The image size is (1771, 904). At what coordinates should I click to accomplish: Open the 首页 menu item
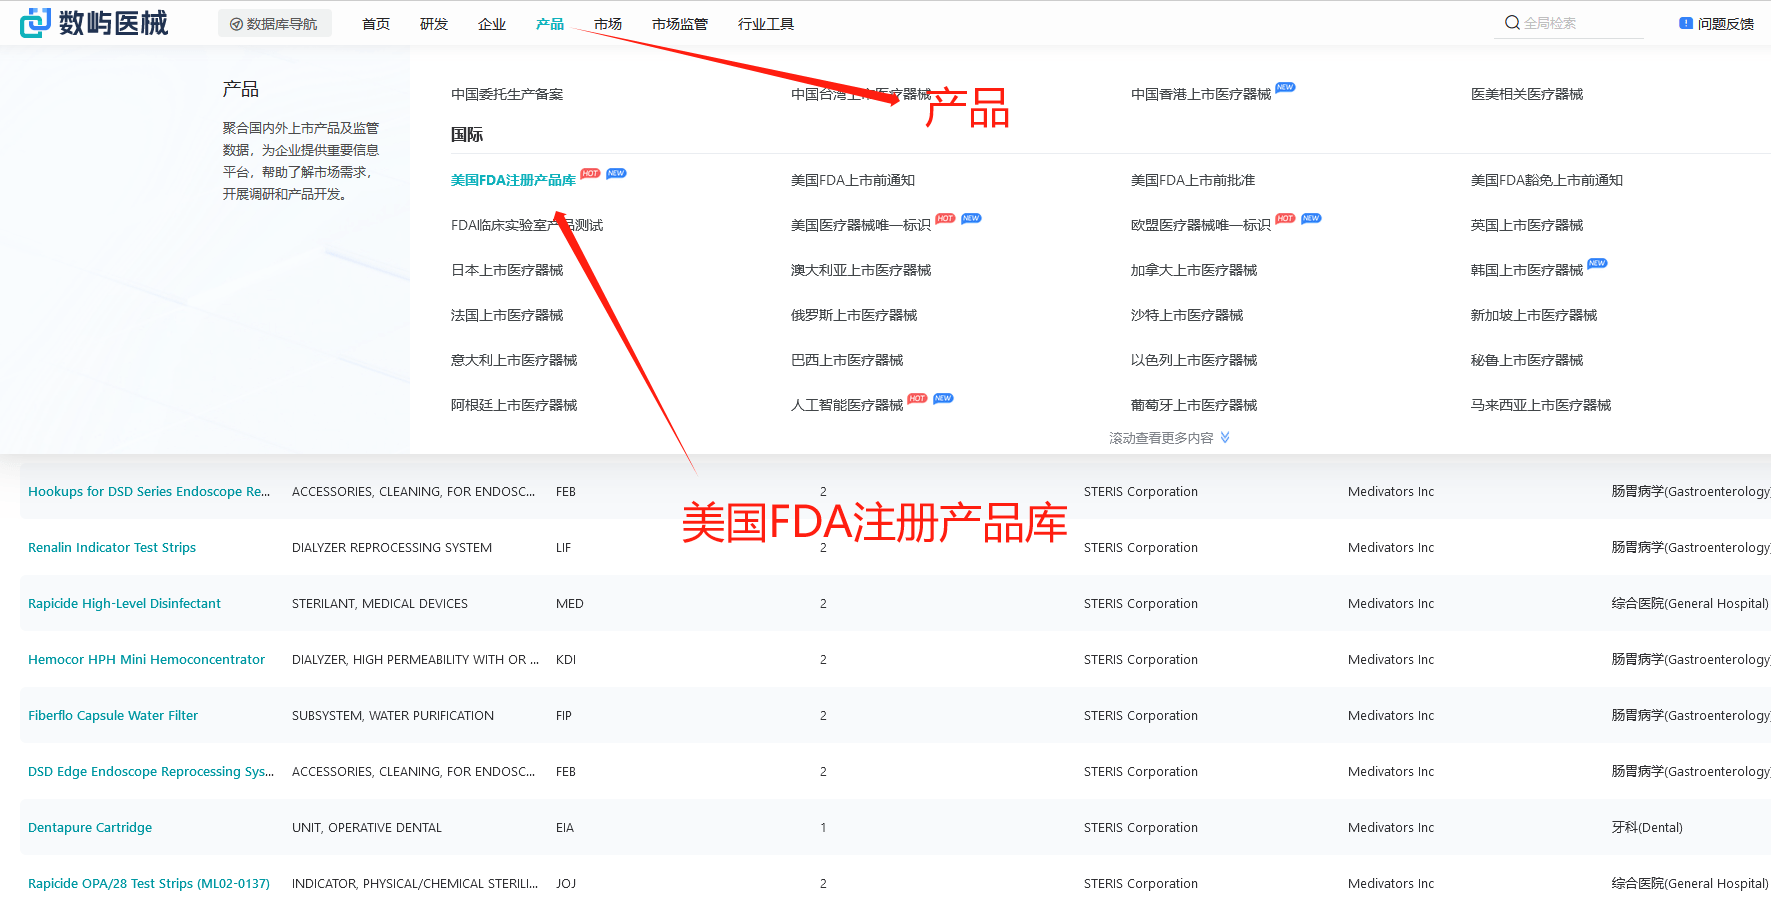pos(376,23)
